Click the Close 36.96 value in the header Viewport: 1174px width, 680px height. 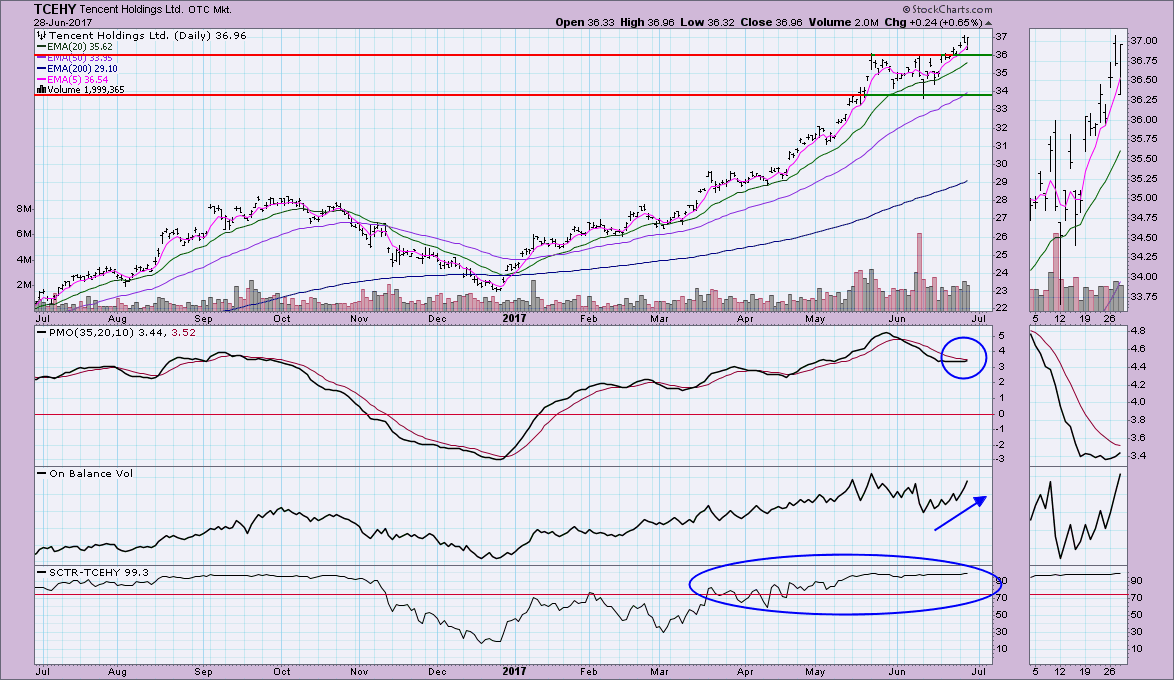[x=772, y=22]
